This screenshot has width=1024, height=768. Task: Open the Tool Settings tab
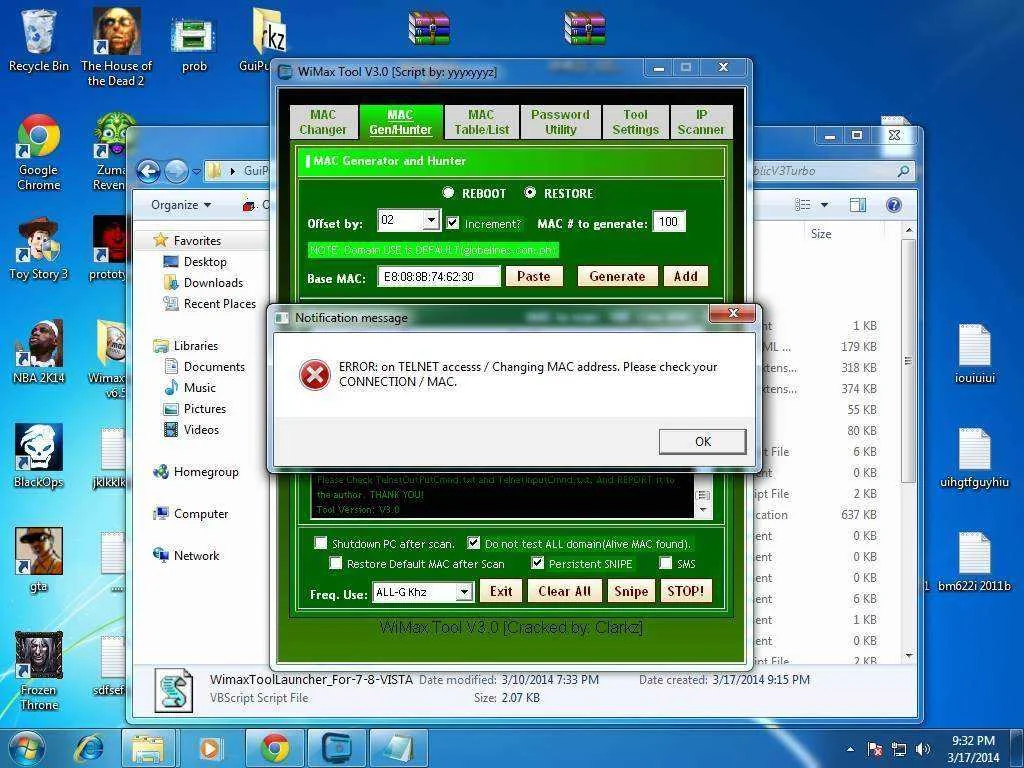click(x=635, y=122)
